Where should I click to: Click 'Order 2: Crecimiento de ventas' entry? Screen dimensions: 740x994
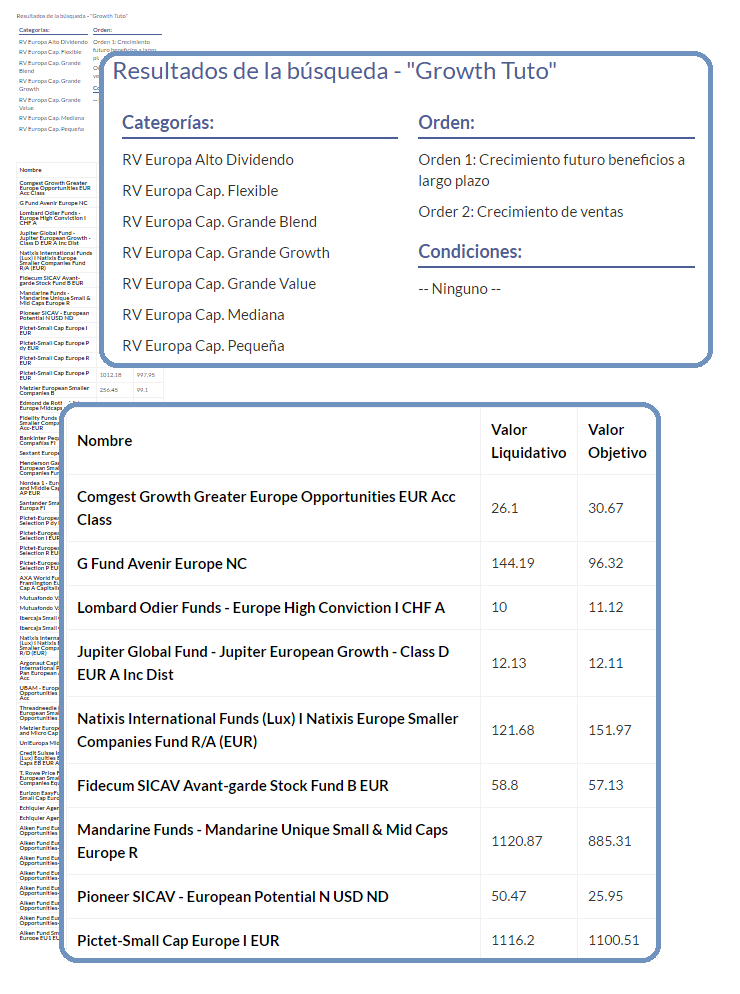coord(521,212)
